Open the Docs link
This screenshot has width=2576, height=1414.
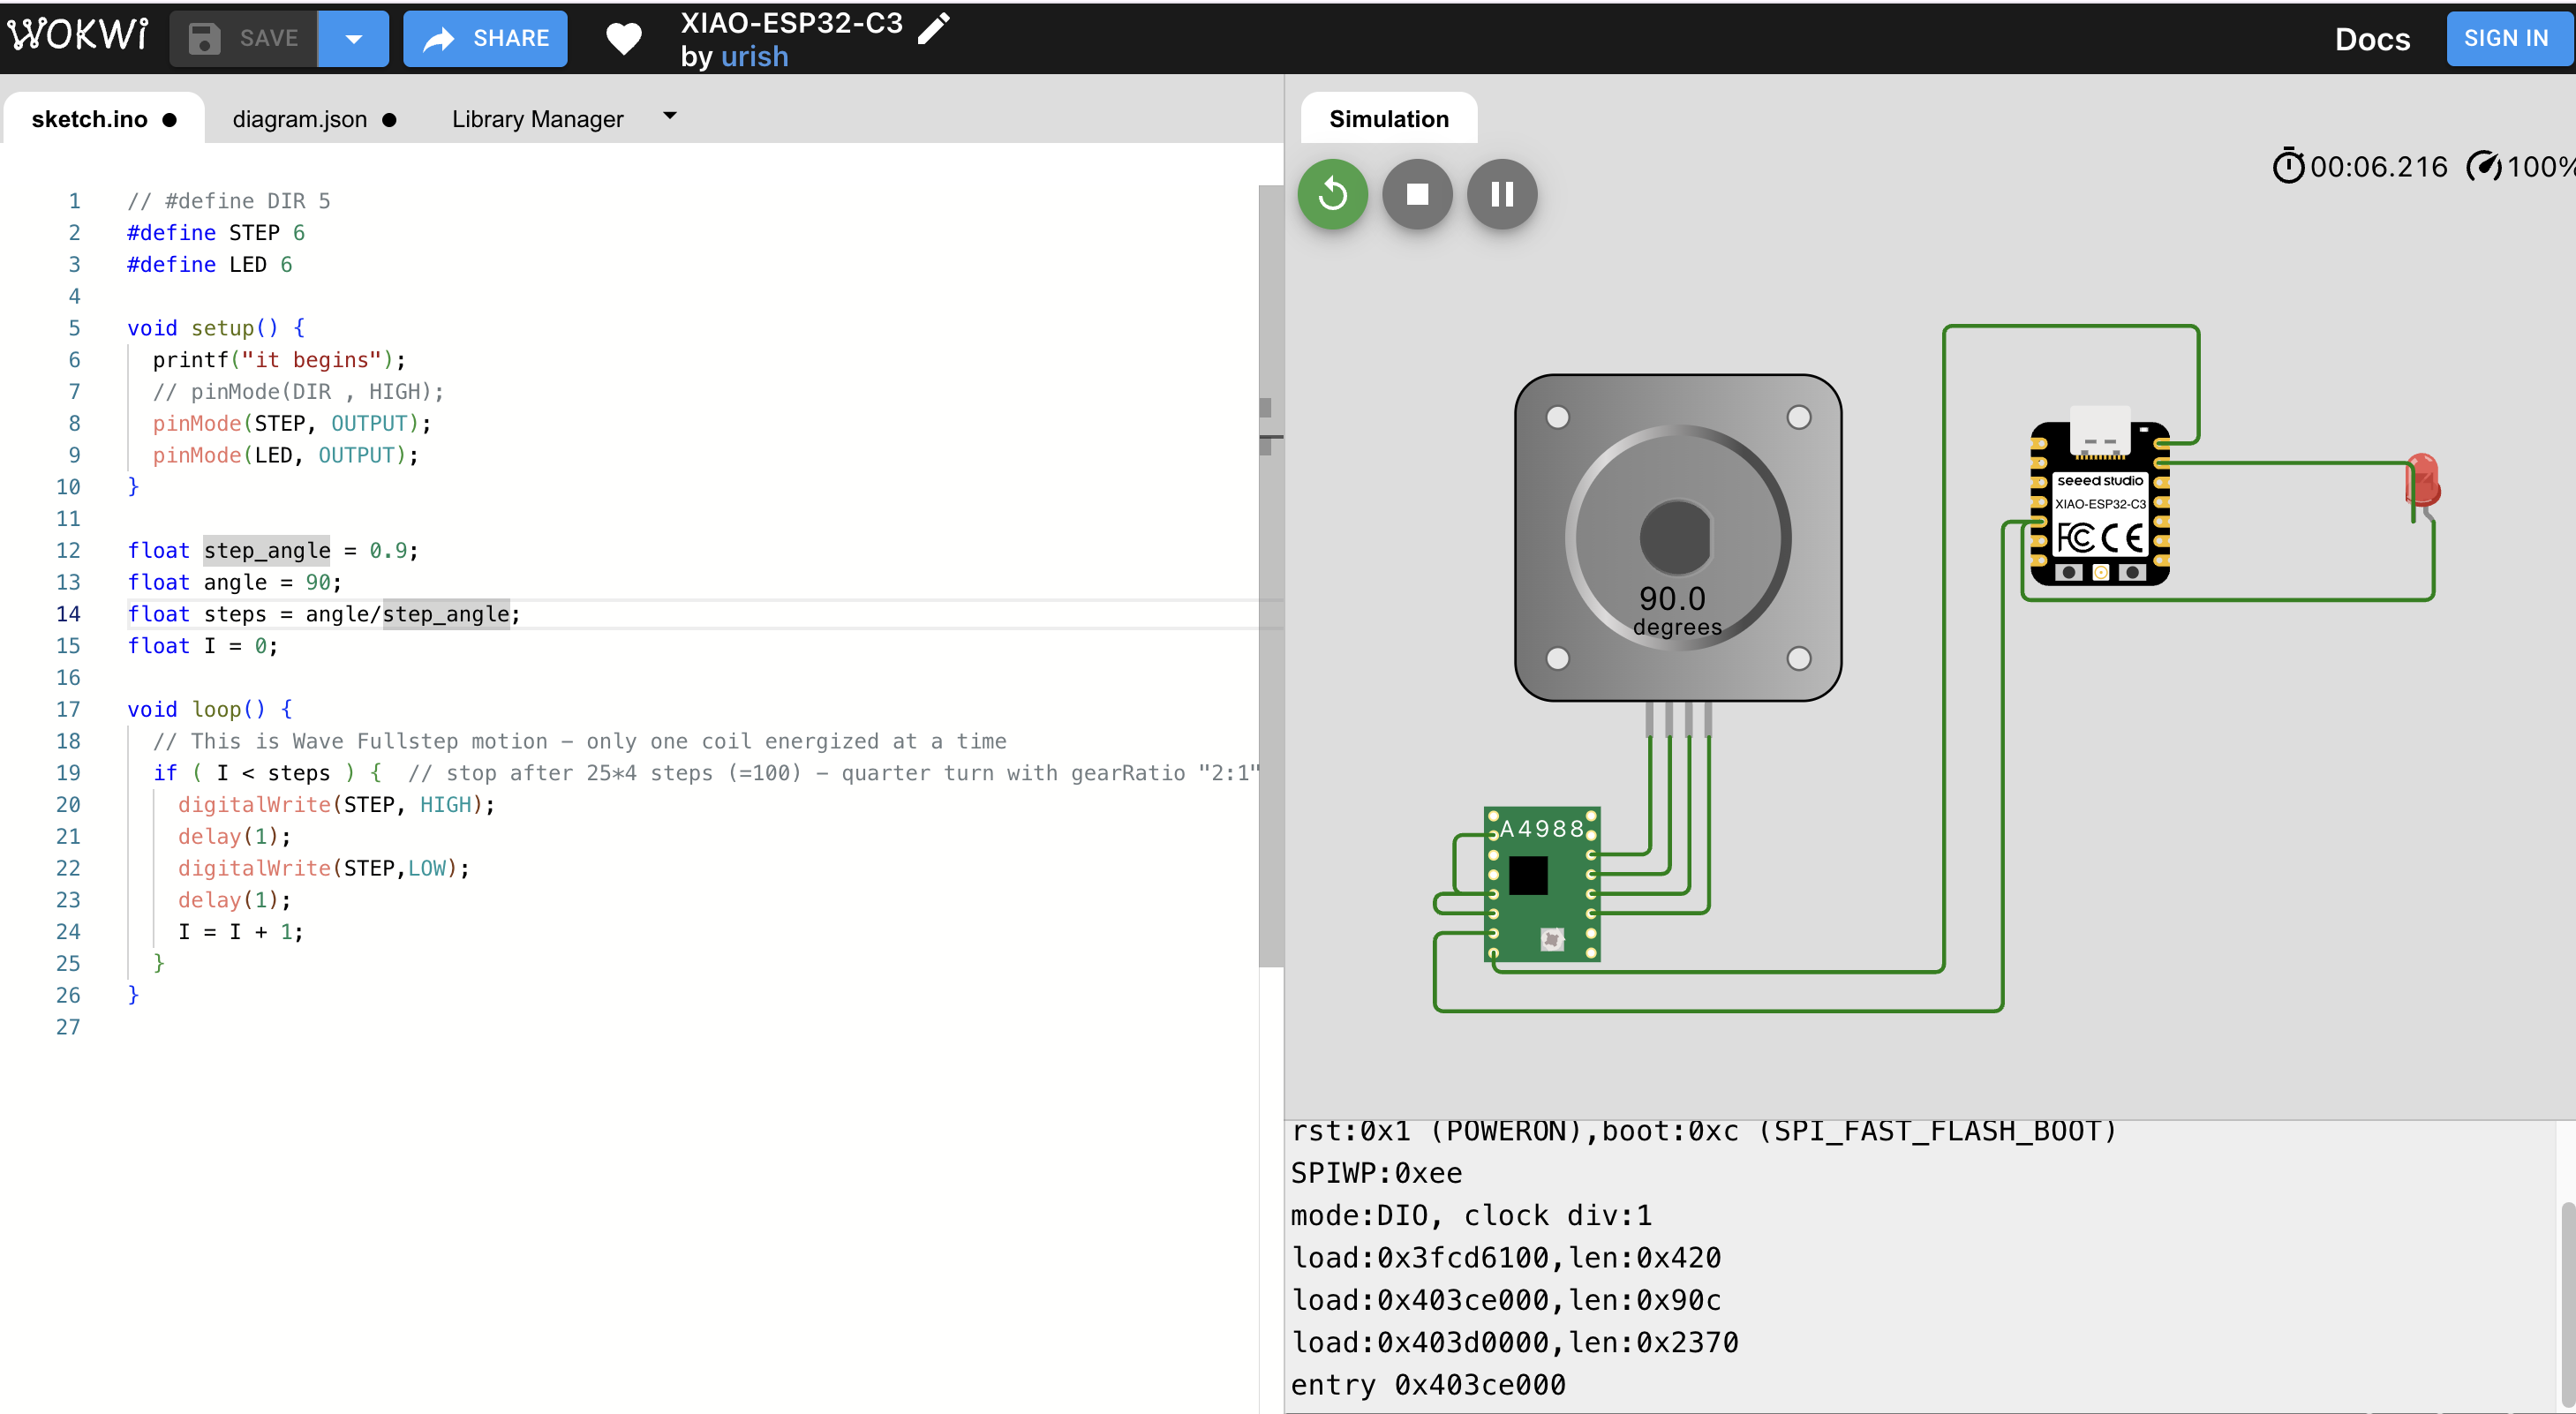(x=2372, y=38)
